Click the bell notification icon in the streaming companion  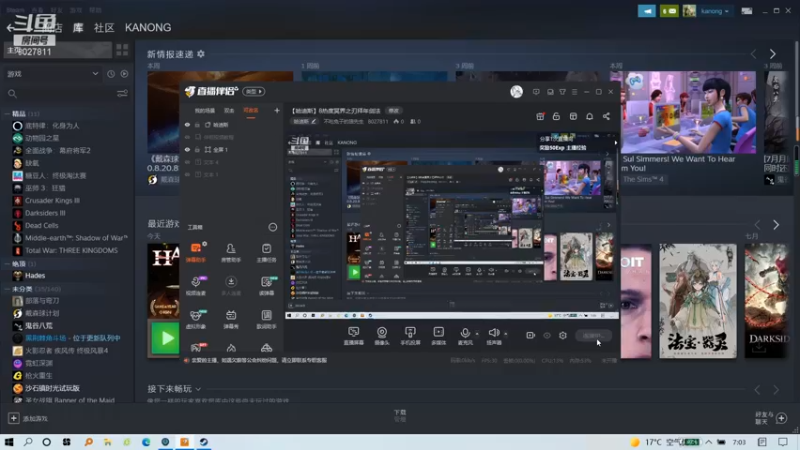click(x=589, y=116)
